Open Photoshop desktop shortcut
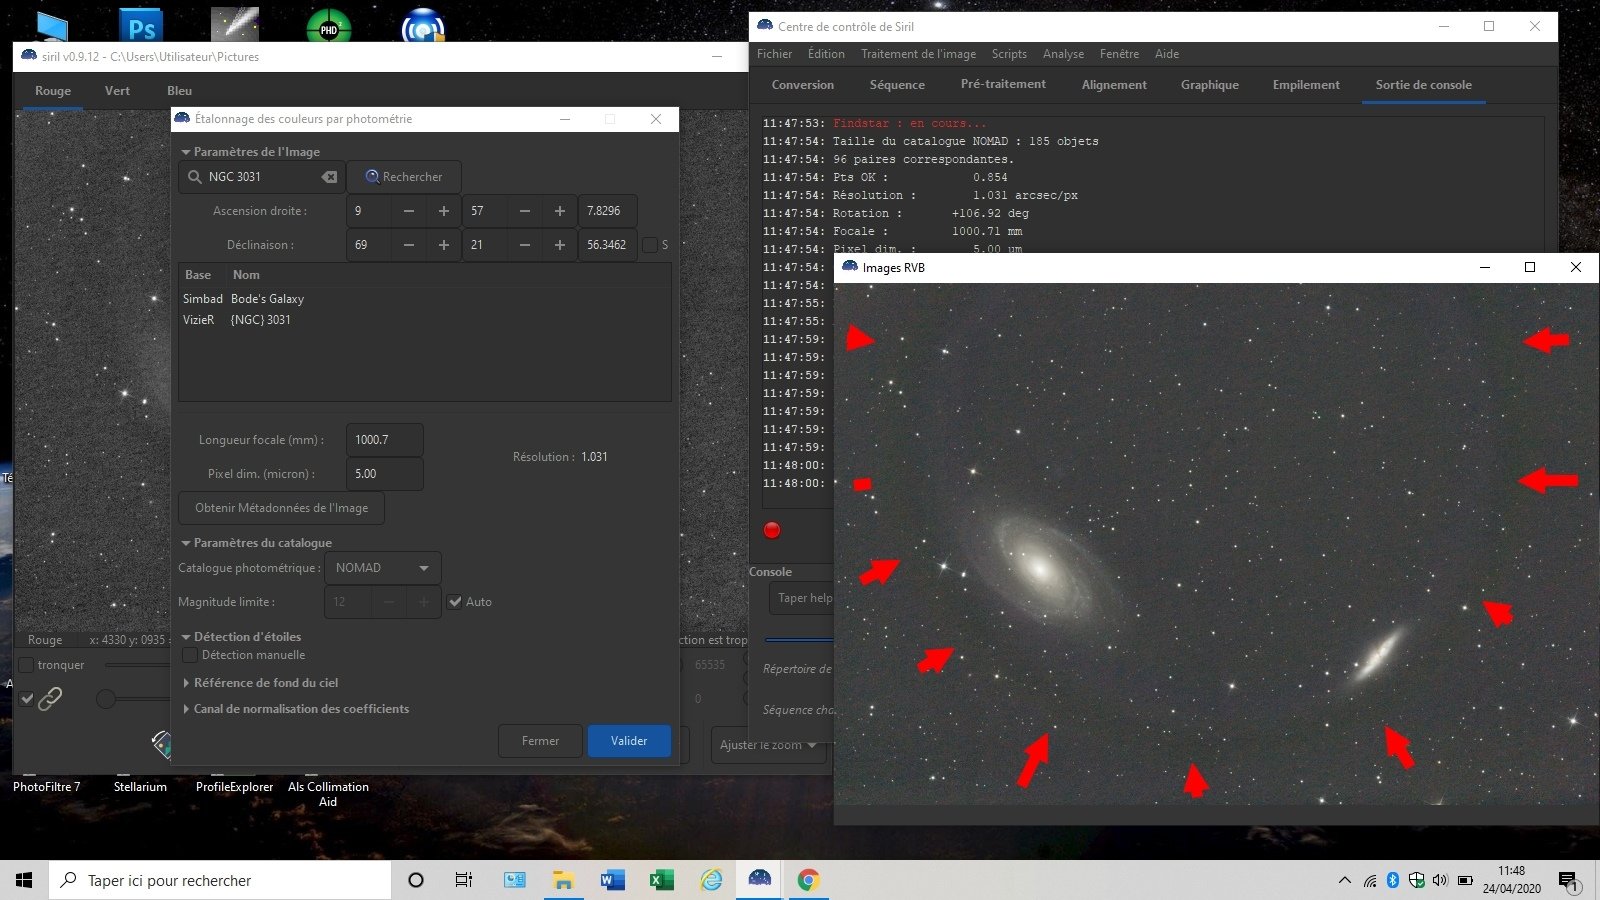Screen dimensions: 1600x900 [143, 25]
